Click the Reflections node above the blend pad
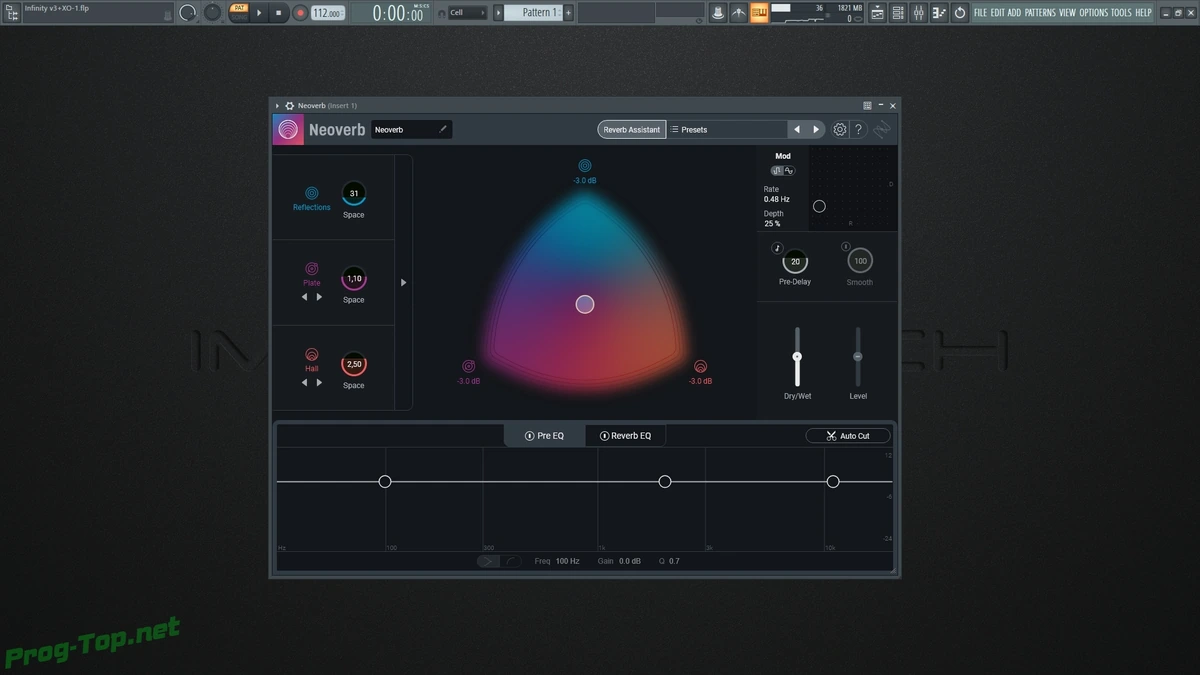Screen dimensions: 1200x675 [585, 166]
